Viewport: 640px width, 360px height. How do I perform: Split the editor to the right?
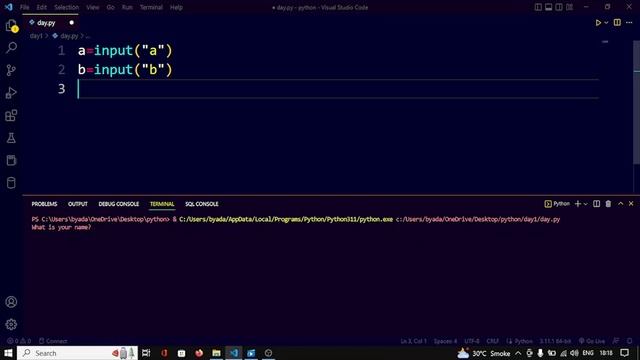coord(617,22)
